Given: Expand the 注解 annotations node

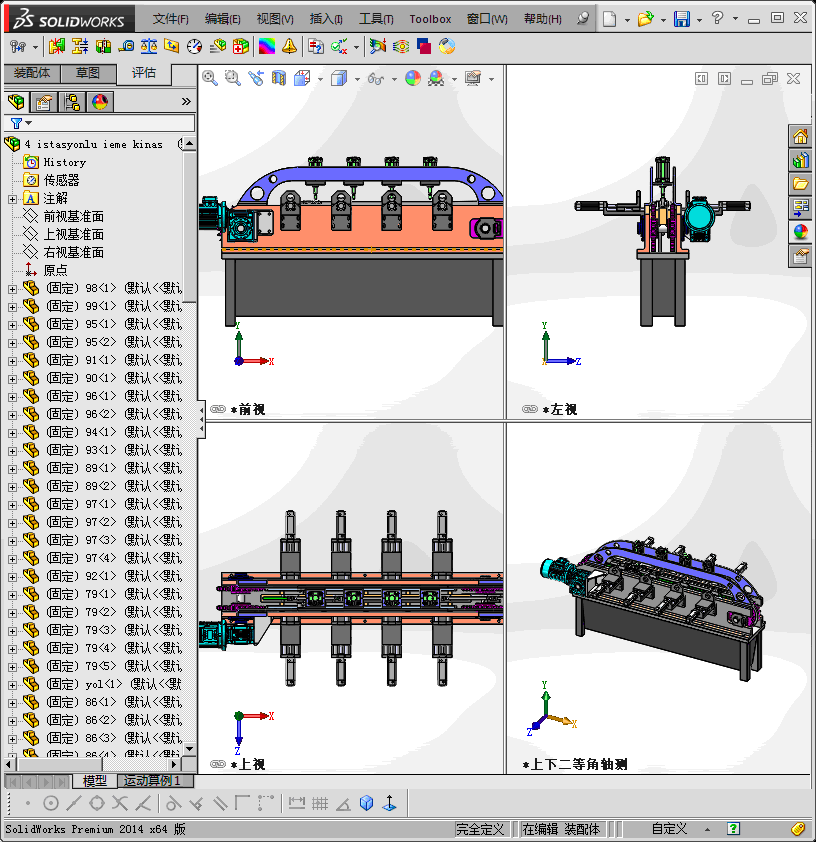Looking at the screenshot, I should pos(12,199).
